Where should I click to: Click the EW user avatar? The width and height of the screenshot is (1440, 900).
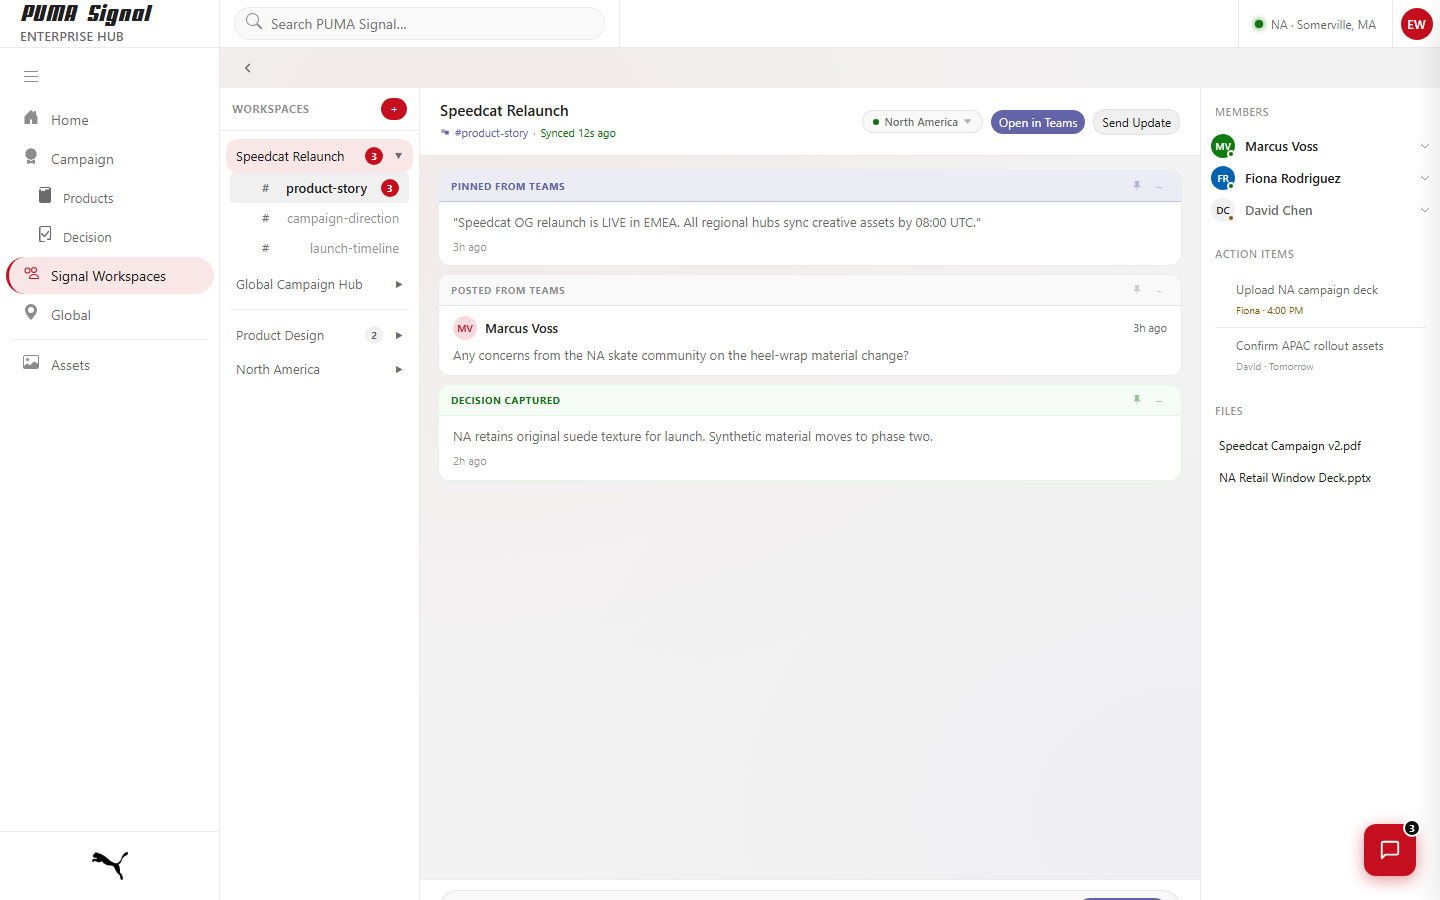(1417, 24)
